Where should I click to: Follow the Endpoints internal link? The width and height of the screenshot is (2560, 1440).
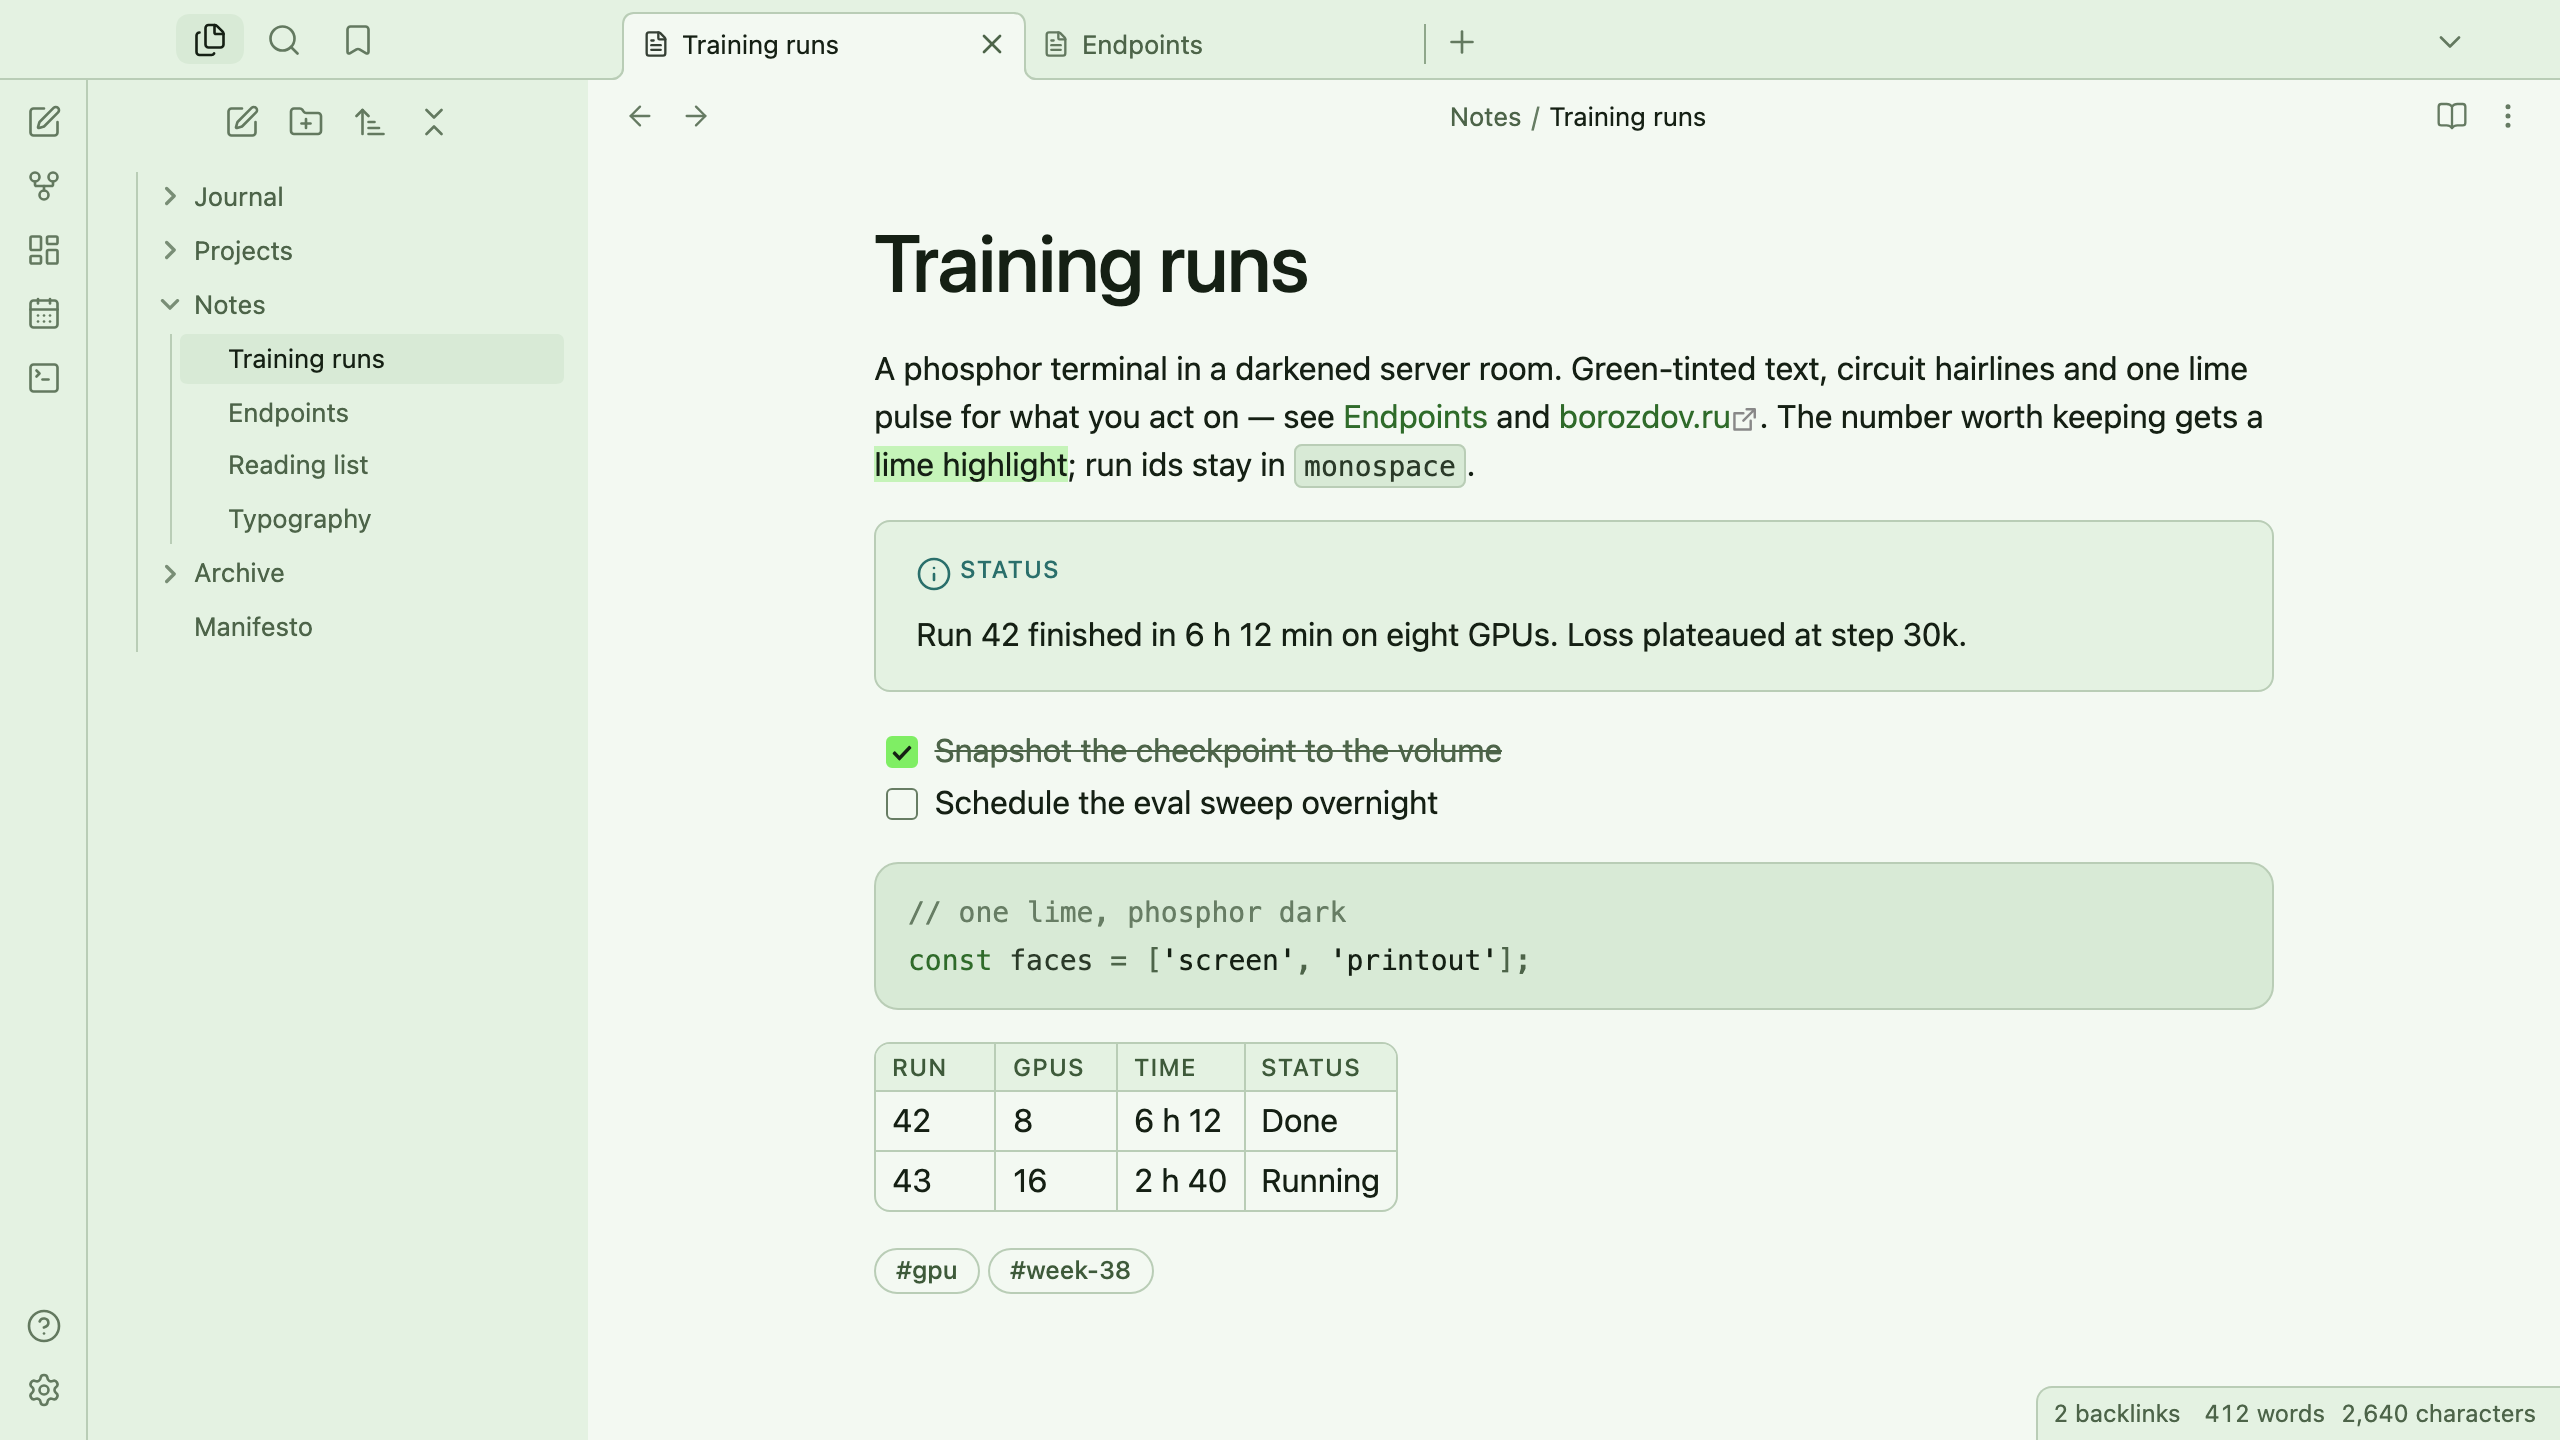coord(1415,417)
